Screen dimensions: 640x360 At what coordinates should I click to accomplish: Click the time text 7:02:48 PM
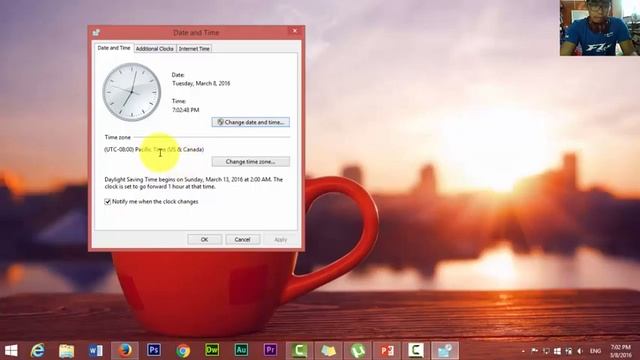point(186,110)
